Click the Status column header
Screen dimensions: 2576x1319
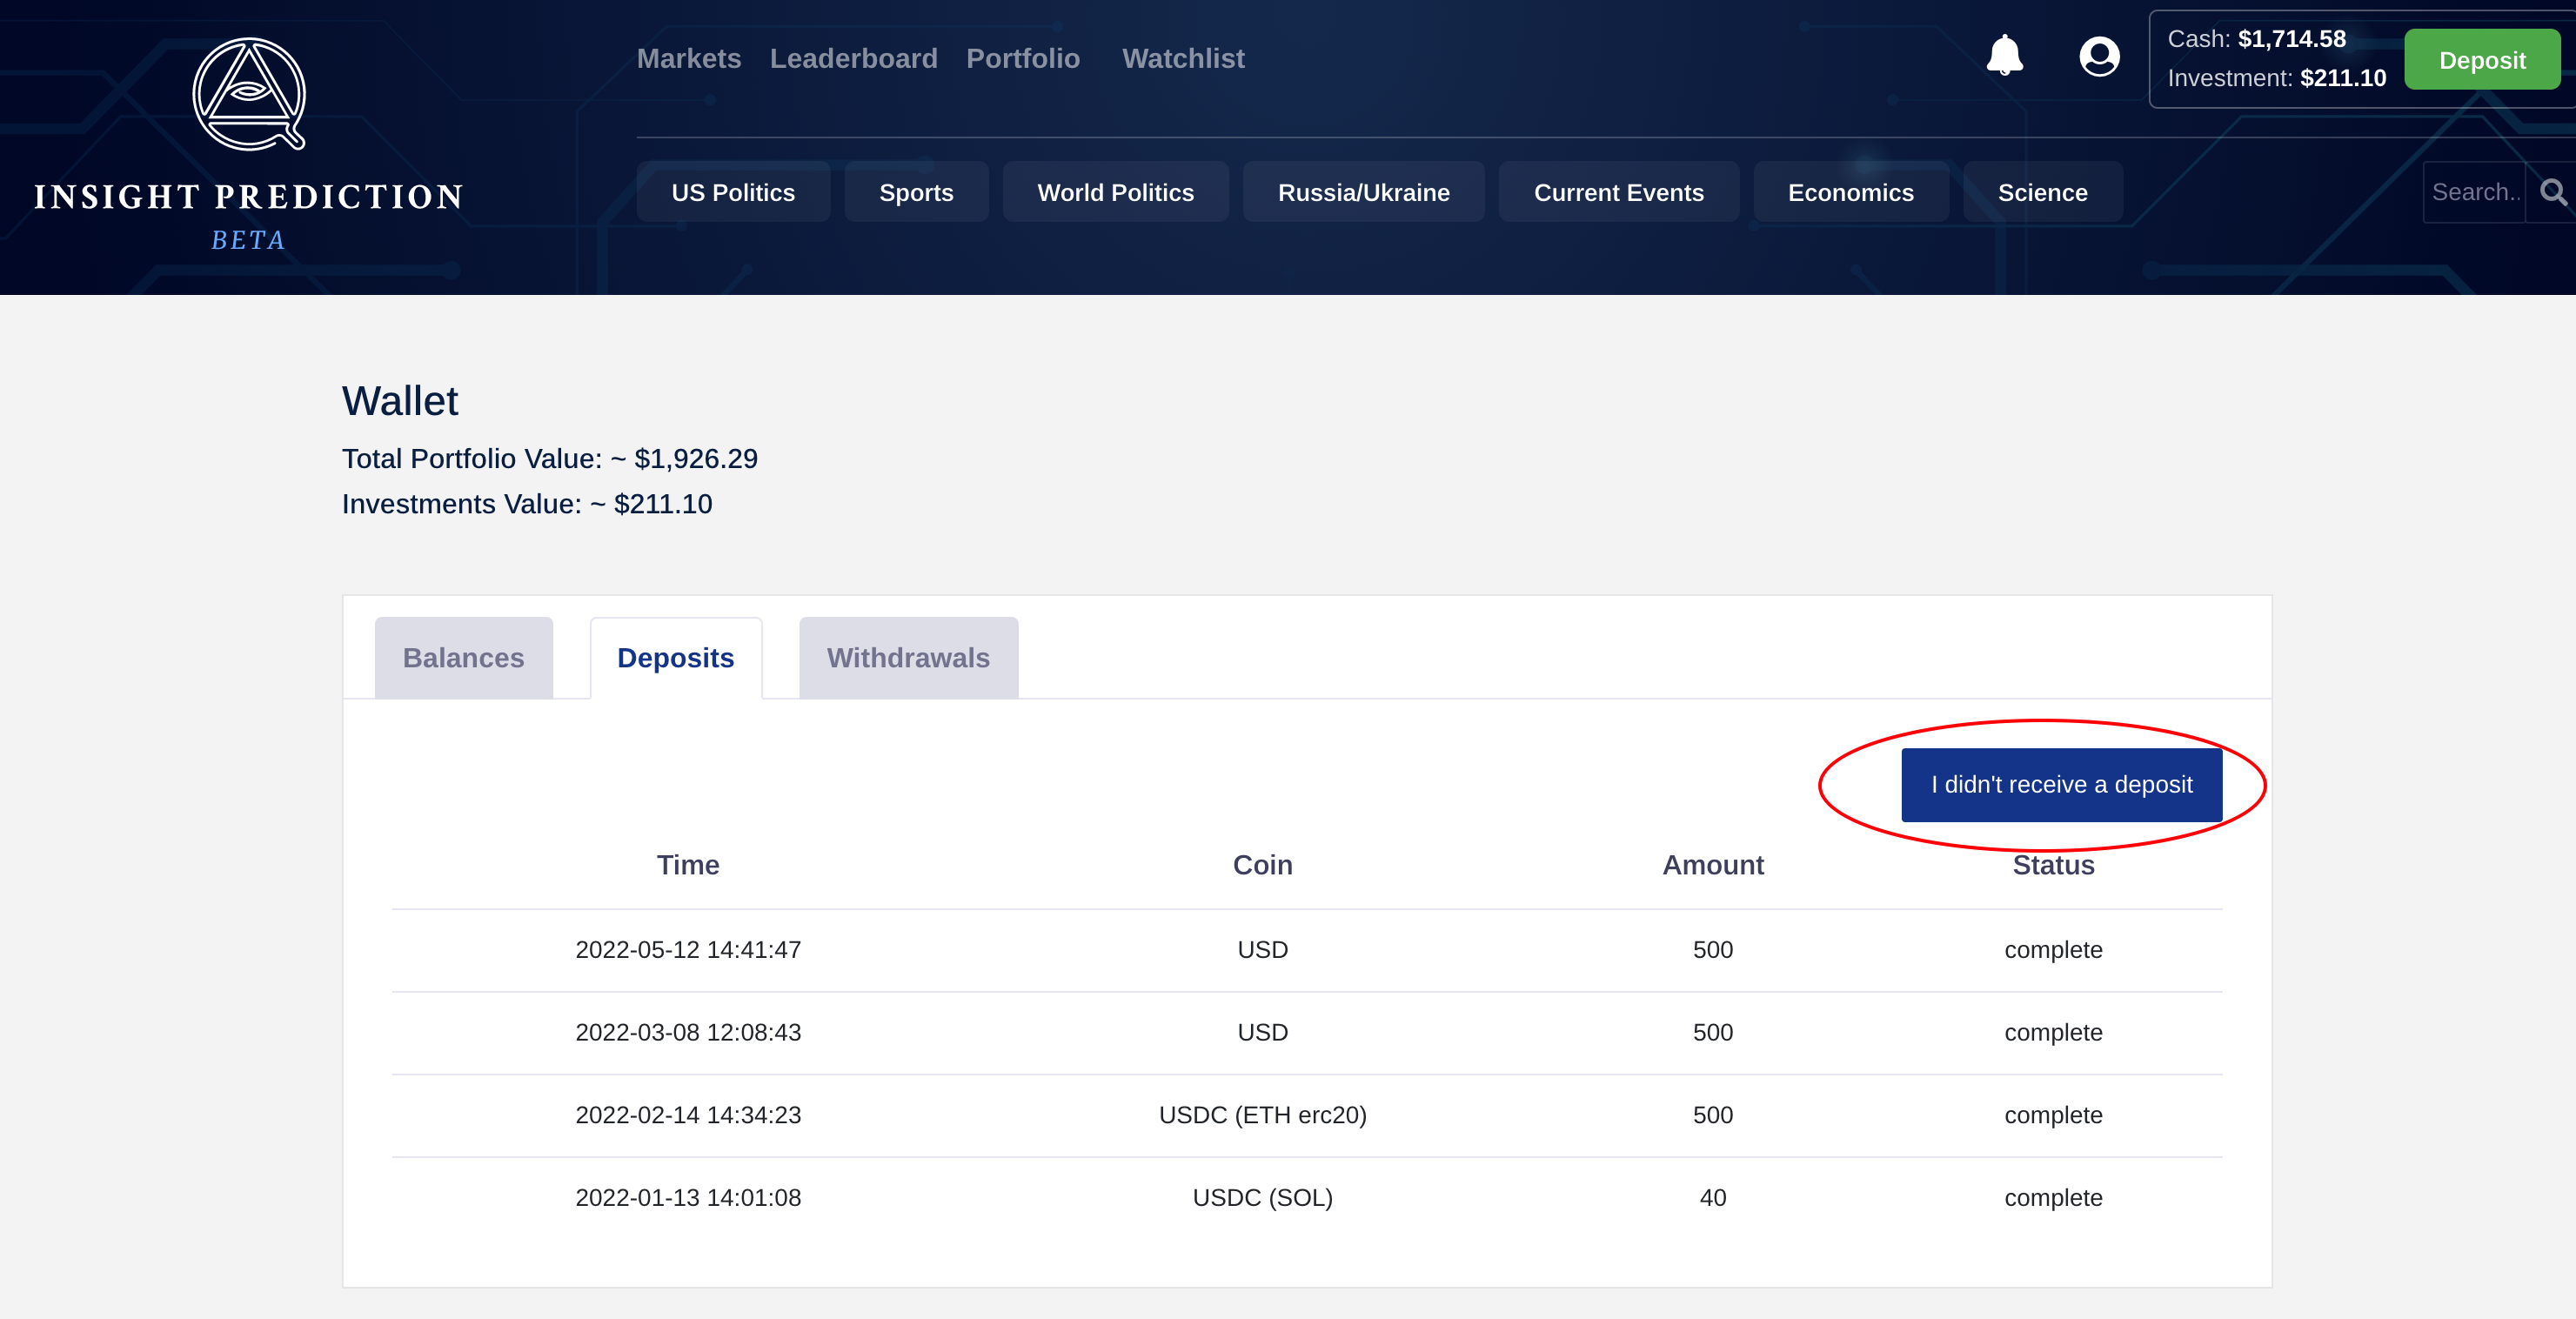(2053, 865)
